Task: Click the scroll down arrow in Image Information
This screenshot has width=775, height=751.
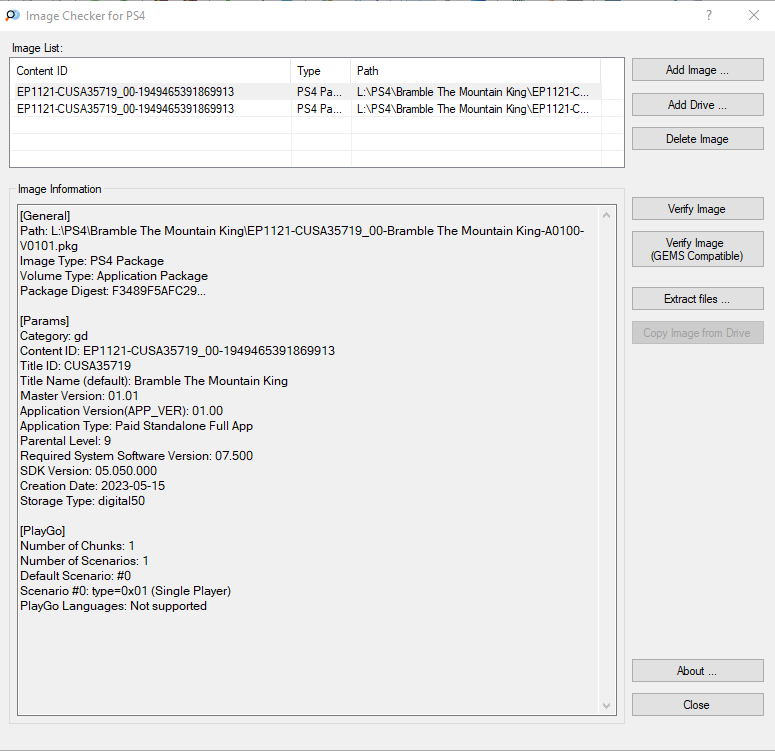Action: (606, 706)
